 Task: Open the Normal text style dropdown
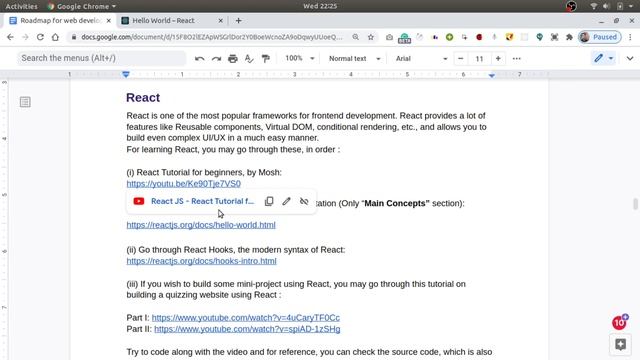tap(354, 58)
